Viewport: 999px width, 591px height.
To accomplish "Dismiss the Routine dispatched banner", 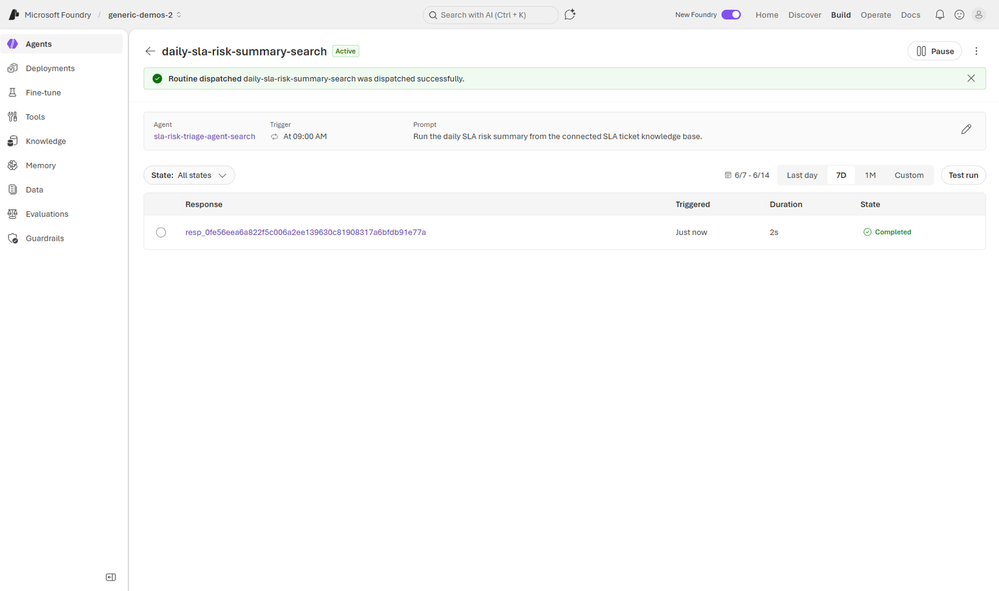I will point(971,78).
